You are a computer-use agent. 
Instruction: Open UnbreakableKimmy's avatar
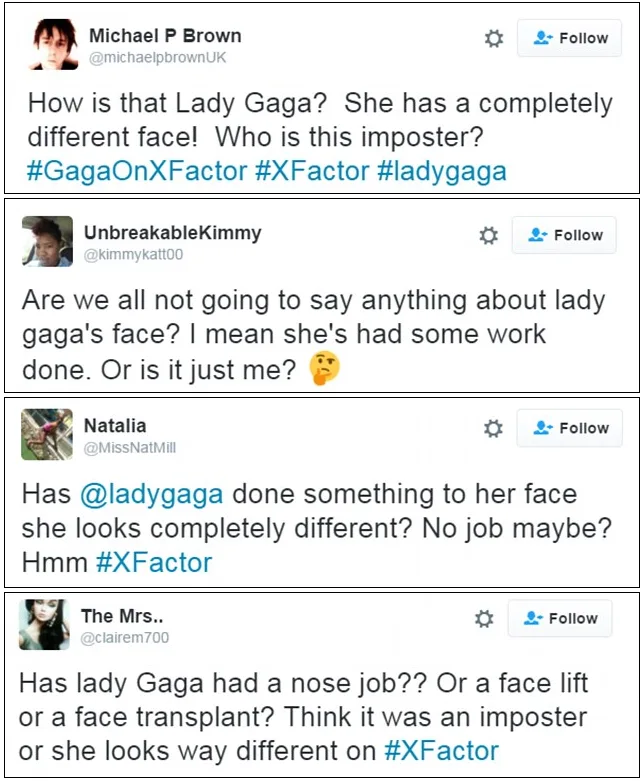[x=47, y=241]
